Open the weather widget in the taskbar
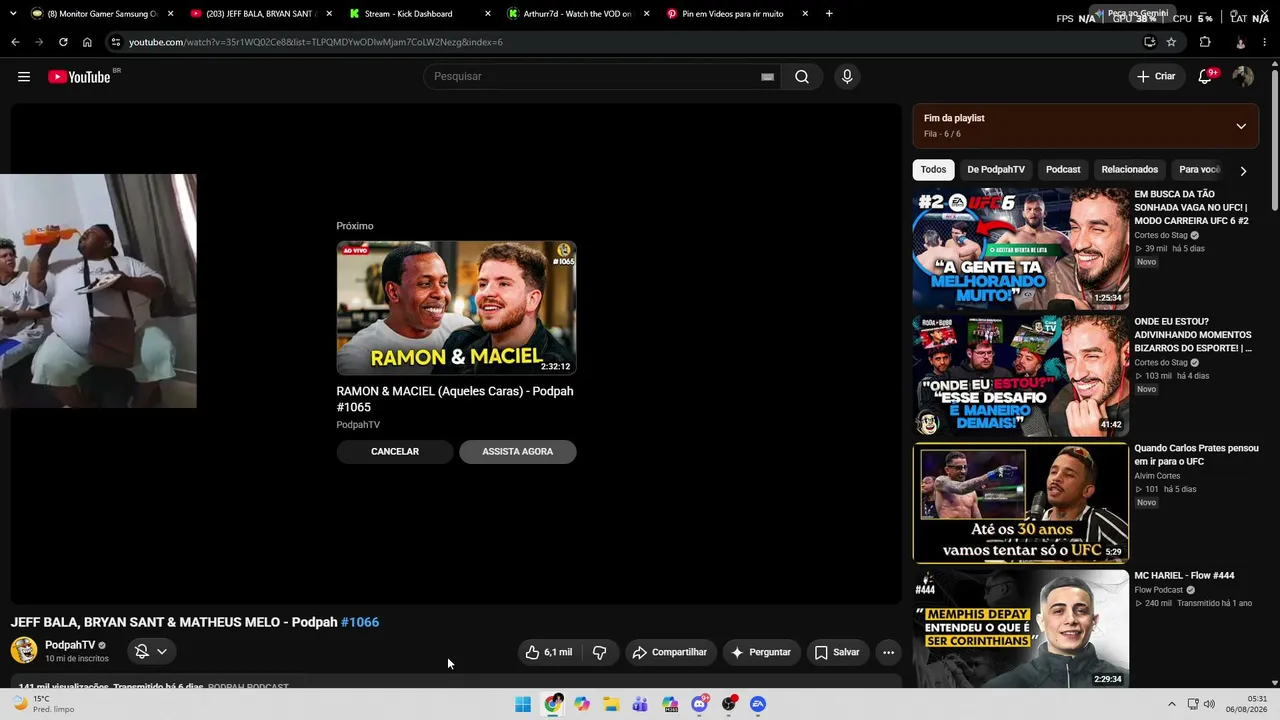This screenshot has height=720, width=1280. point(43,704)
